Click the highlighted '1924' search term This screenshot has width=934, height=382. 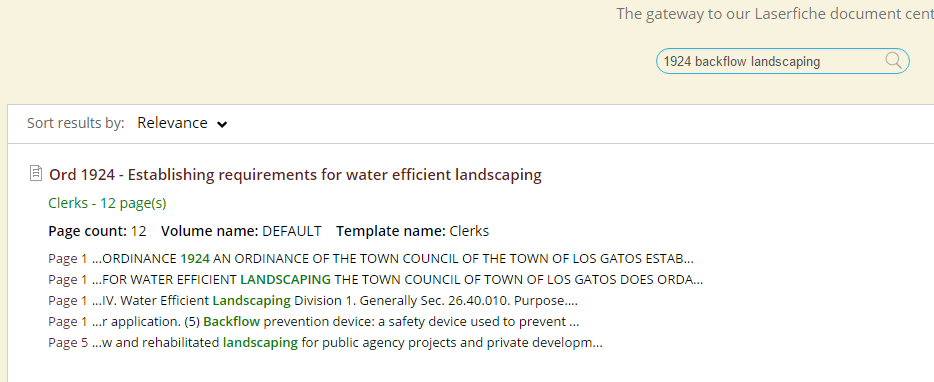tap(195, 259)
